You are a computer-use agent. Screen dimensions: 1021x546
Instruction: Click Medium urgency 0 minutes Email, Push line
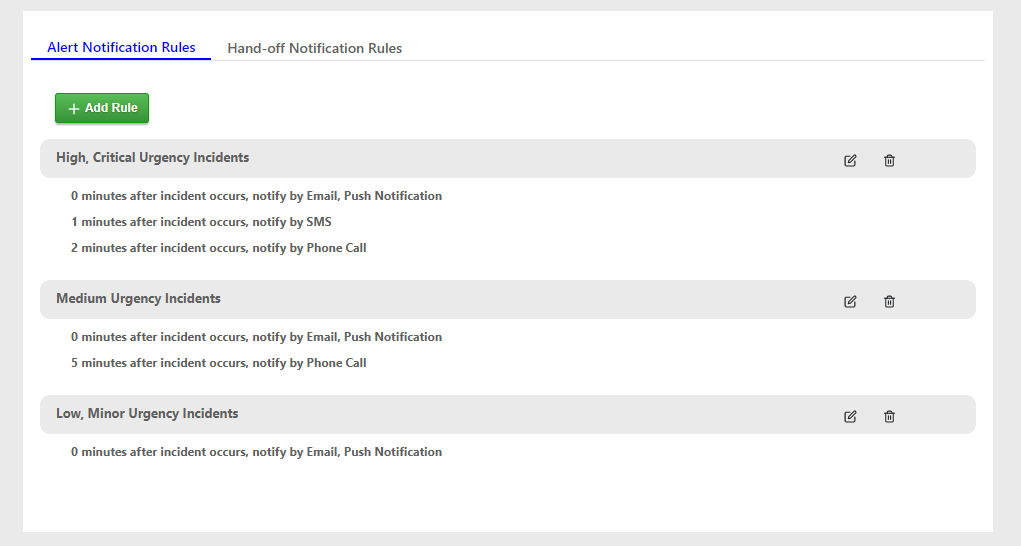(x=257, y=337)
